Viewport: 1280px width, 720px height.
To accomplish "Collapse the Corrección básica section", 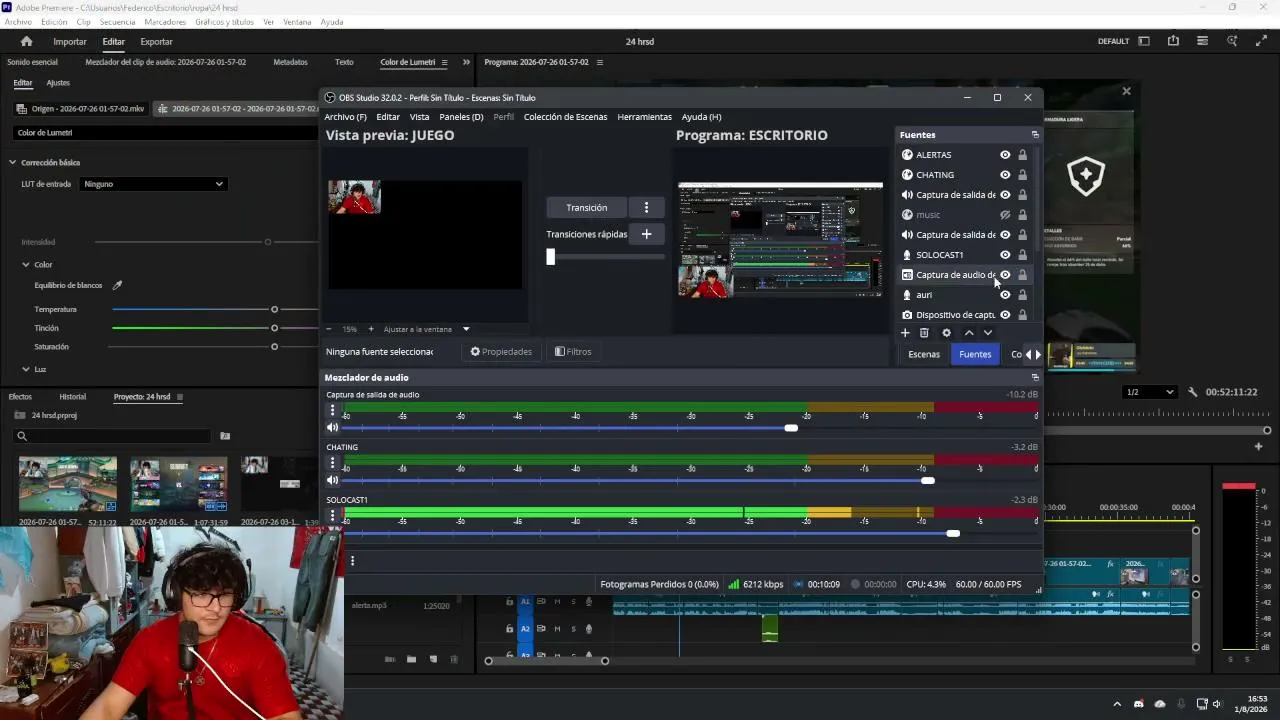I will pyautogui.click(x=13, y=162).
